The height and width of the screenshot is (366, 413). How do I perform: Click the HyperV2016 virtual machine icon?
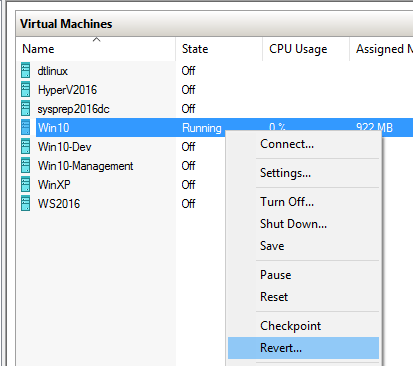point(25,89)
